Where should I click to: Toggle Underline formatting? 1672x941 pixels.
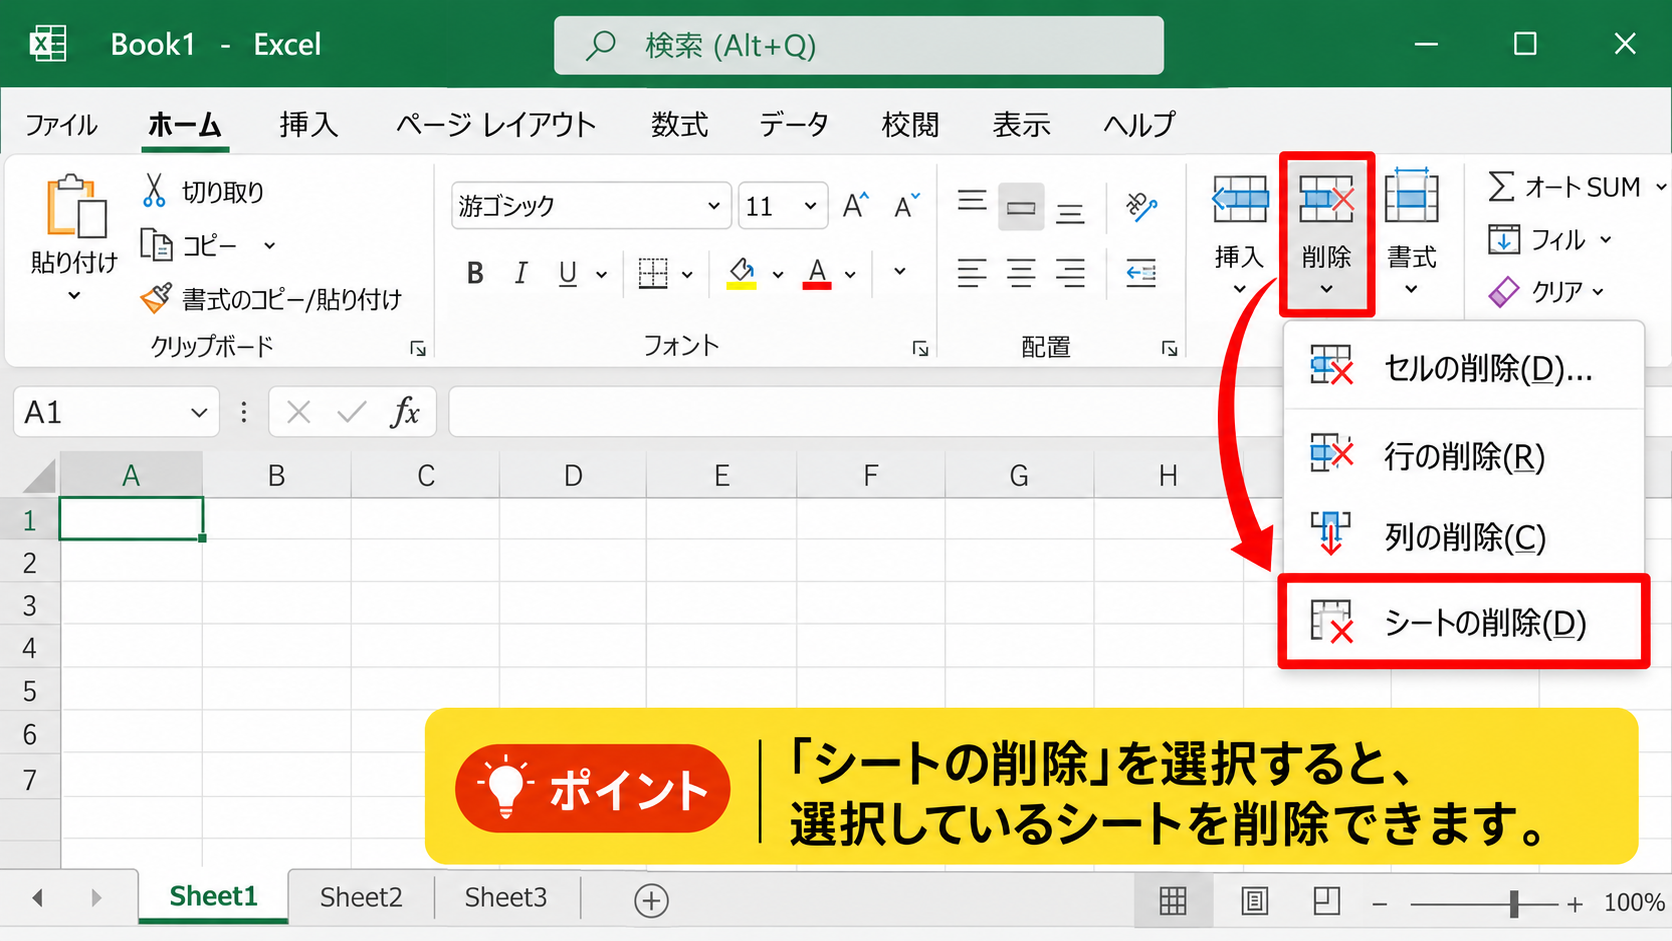coord(567,273)
